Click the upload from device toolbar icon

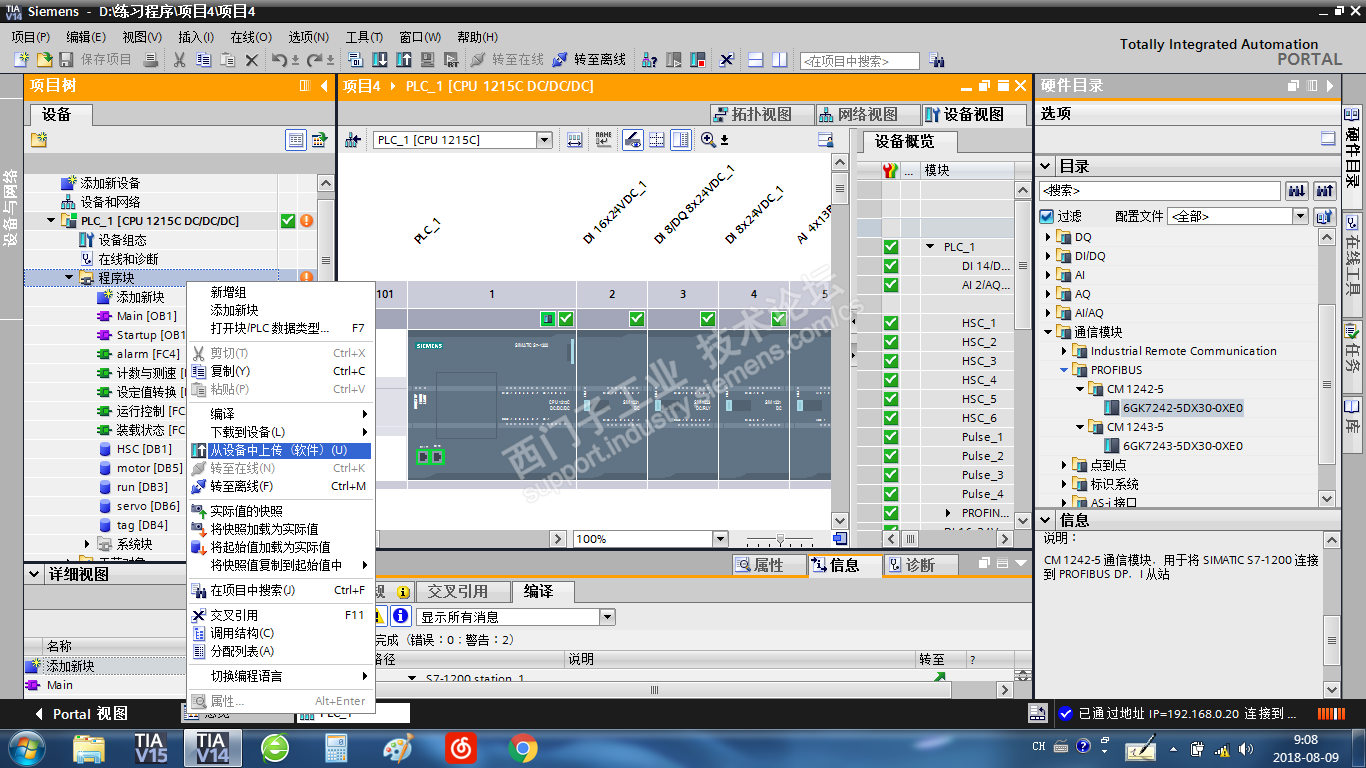[x=404, y=60]
